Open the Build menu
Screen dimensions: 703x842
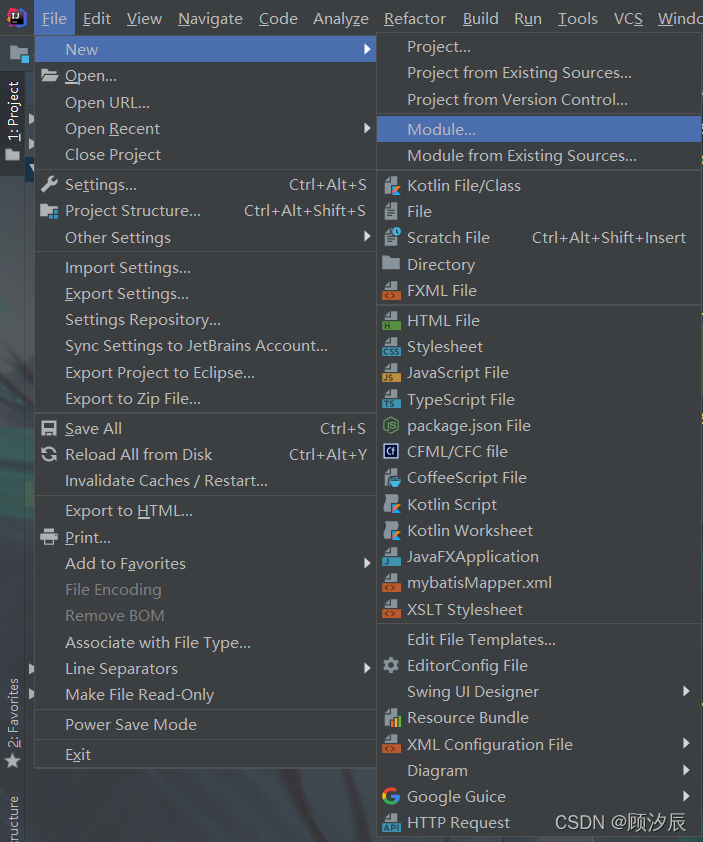pos(480,19)
